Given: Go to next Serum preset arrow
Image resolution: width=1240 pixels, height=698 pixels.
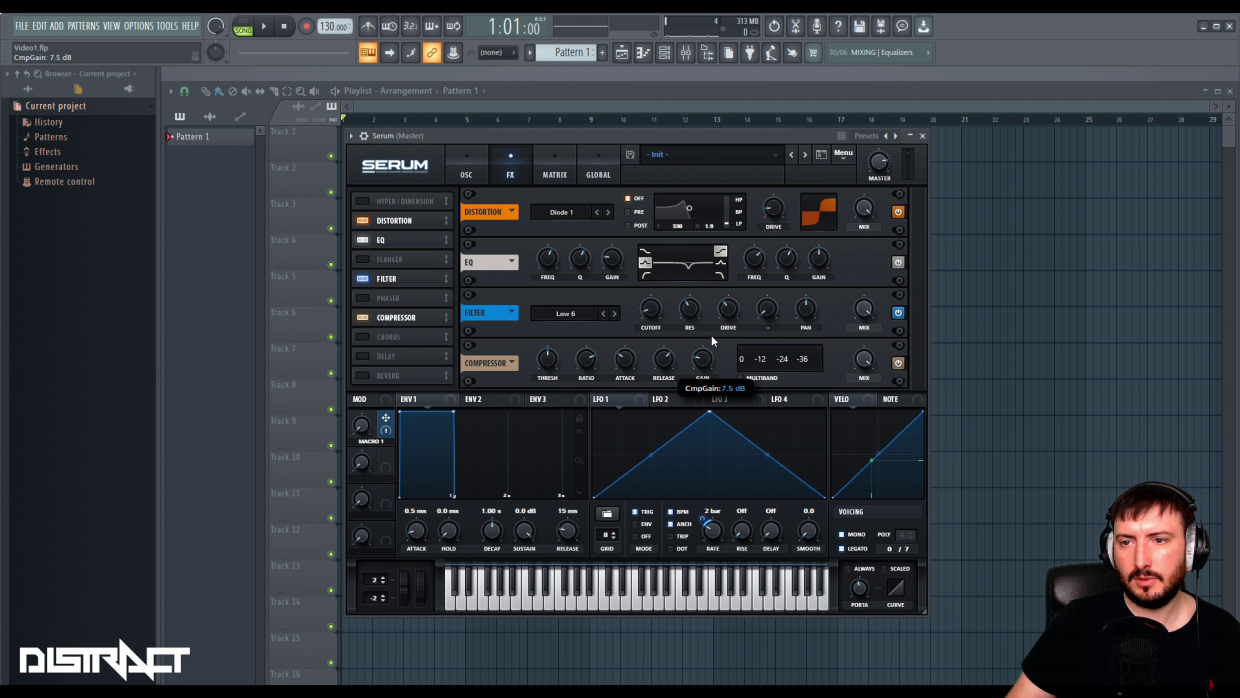Looking at the screenshot, I should tap(804, 155).
